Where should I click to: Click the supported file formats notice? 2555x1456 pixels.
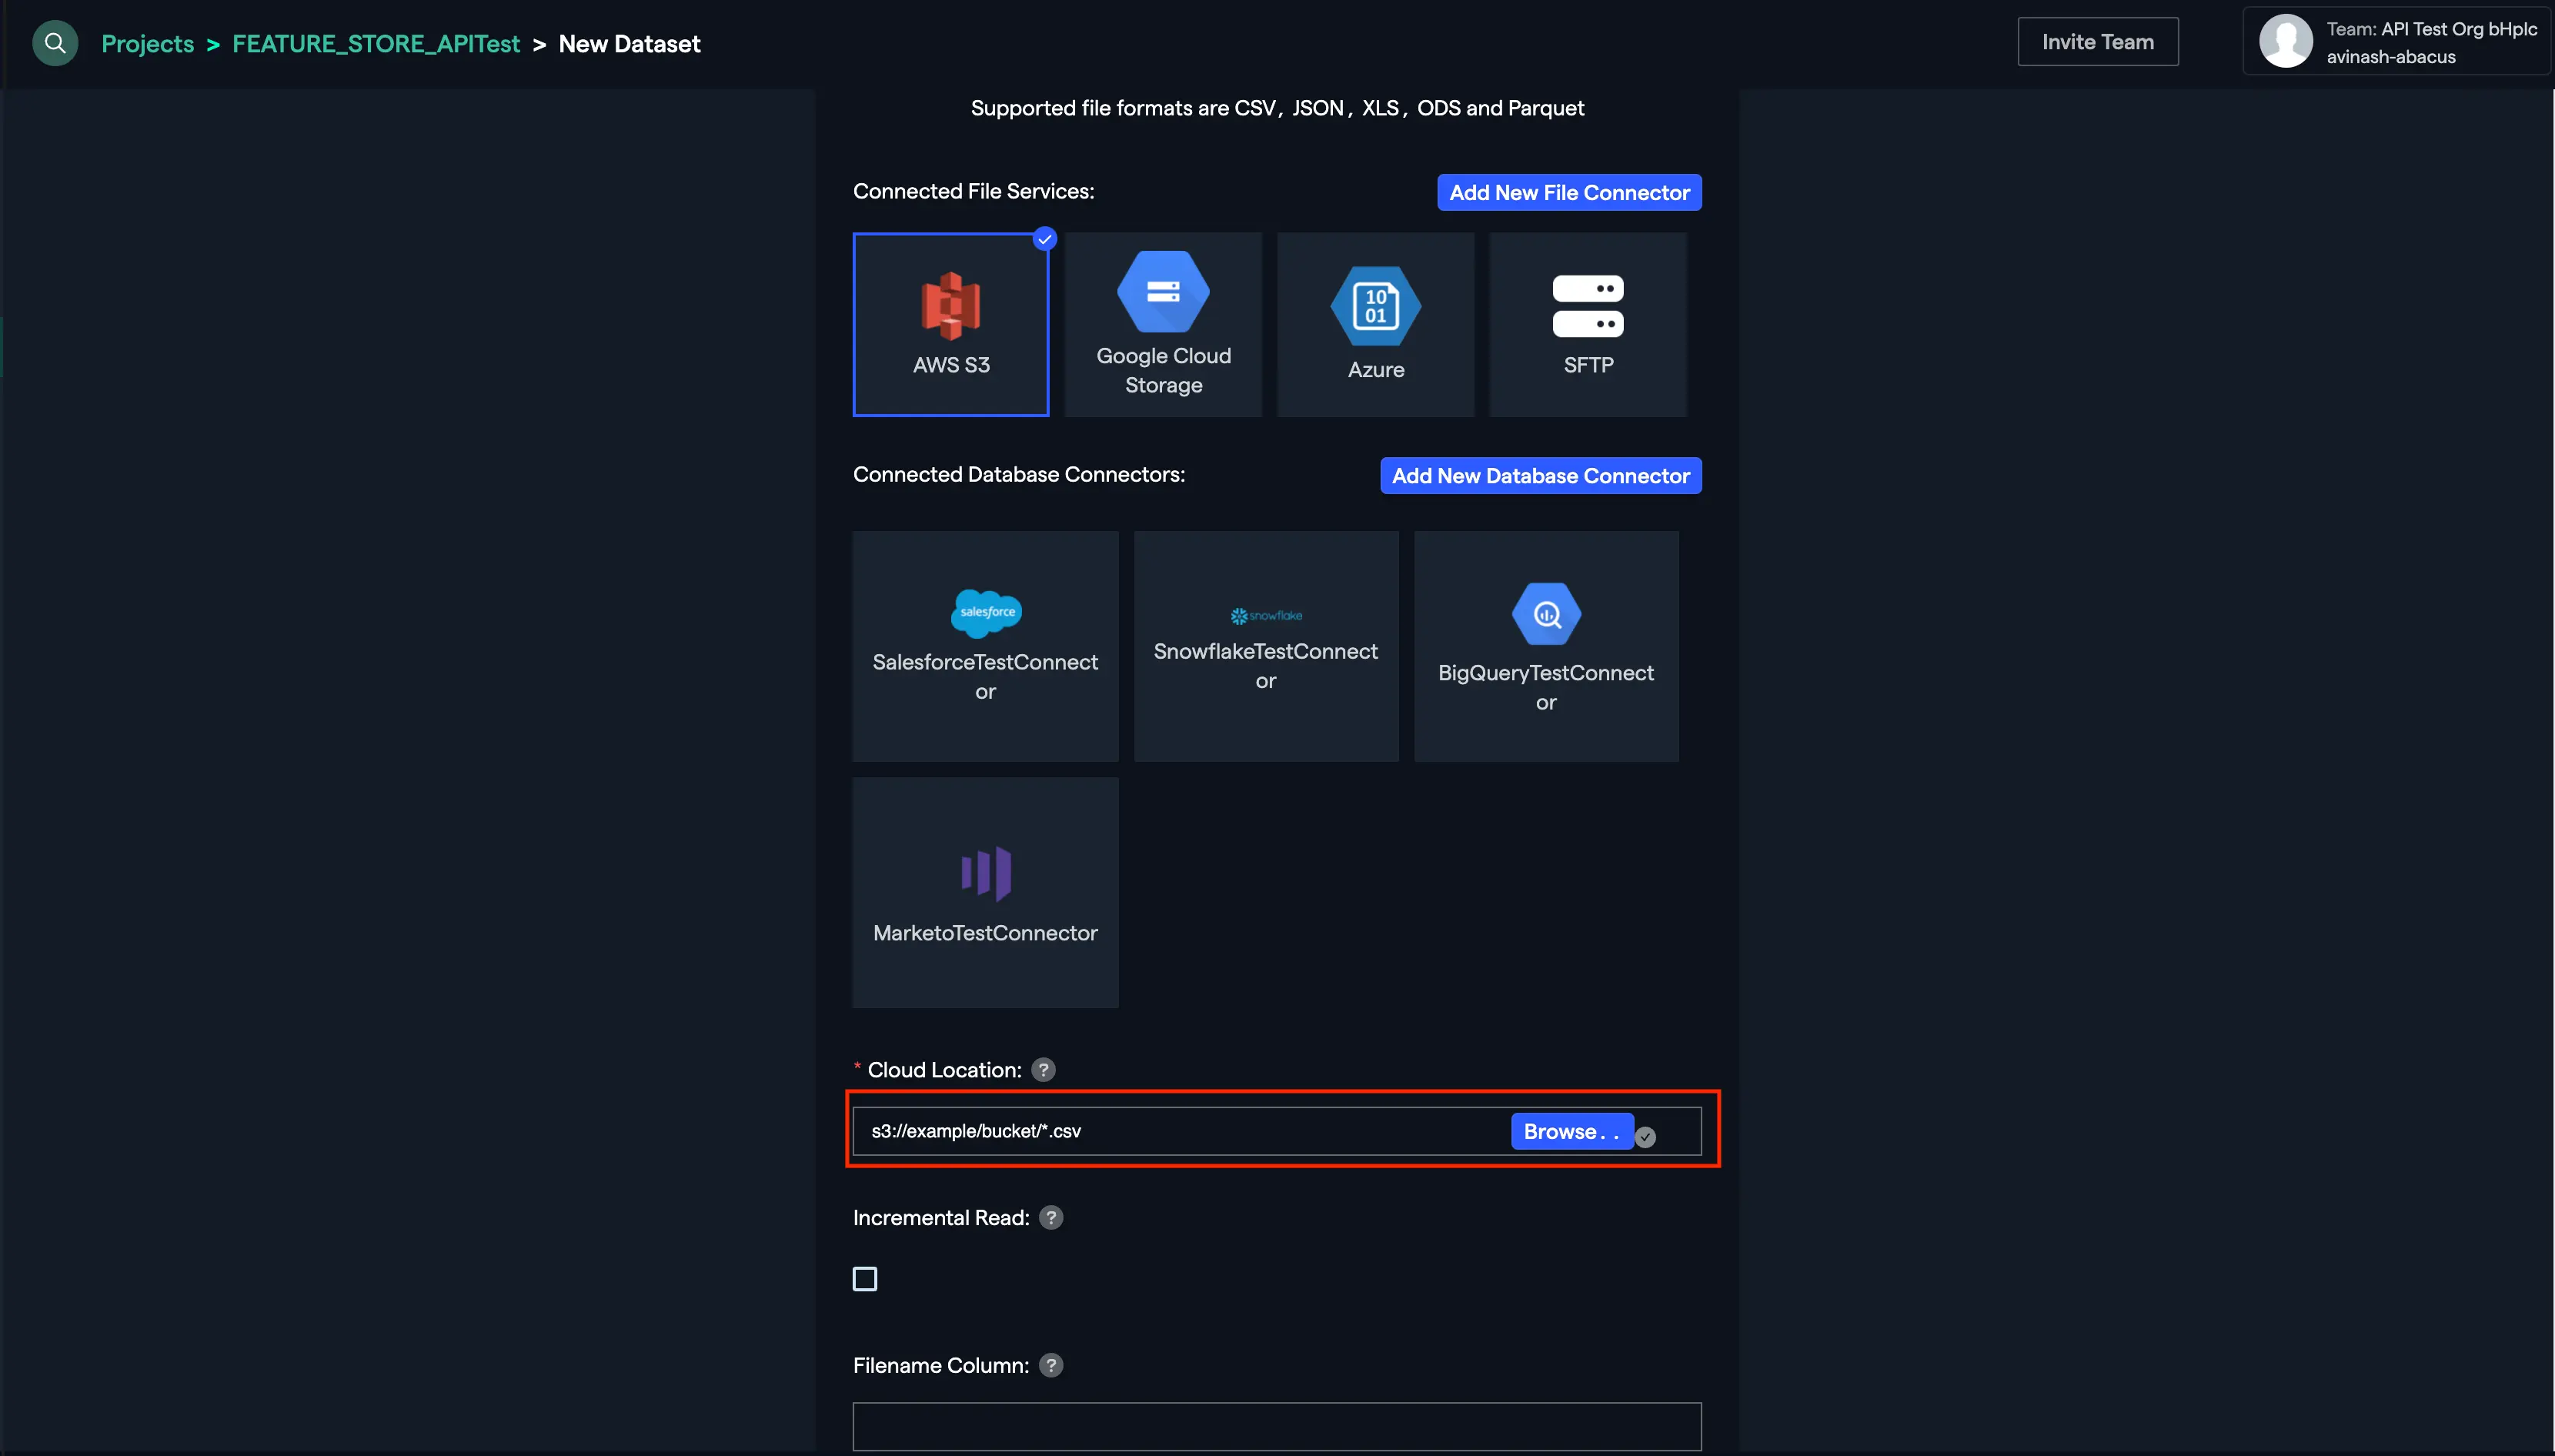[x=1277, y=108]
